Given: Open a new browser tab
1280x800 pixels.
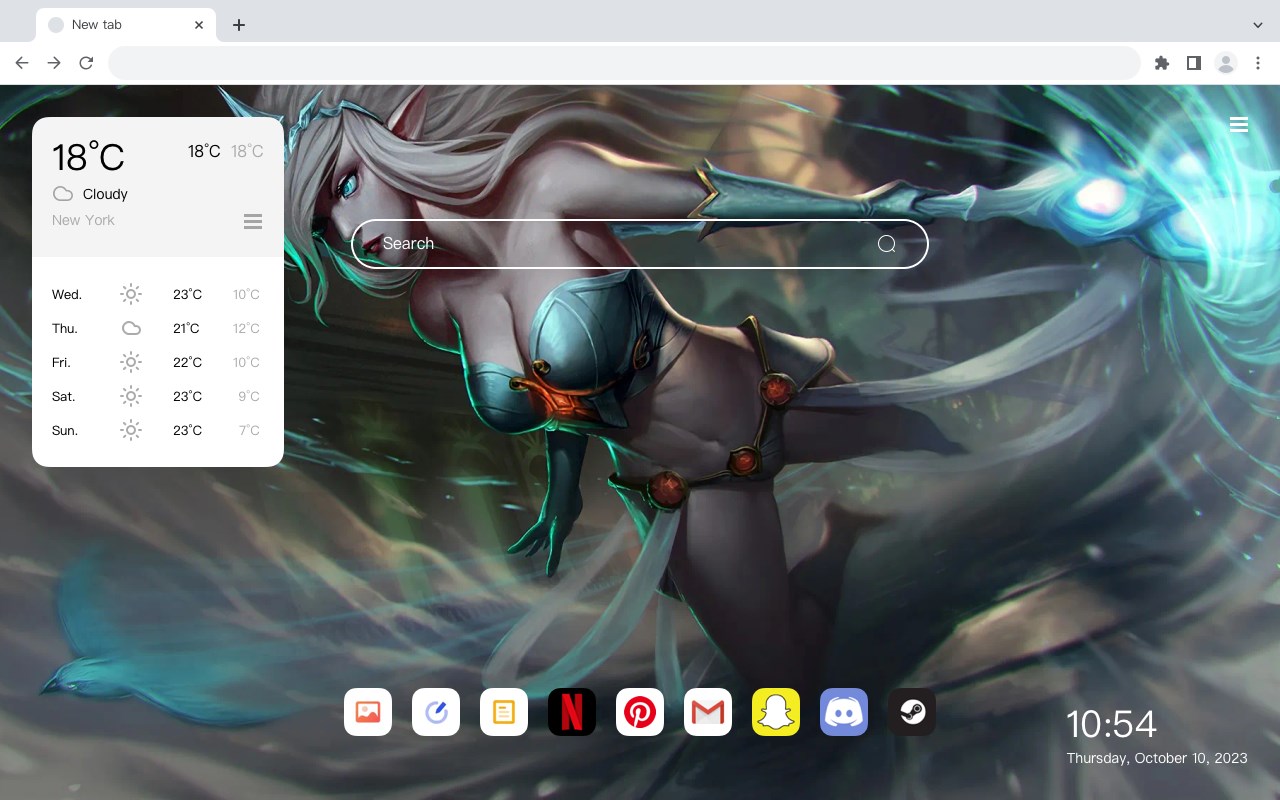Looking at the screenshot, I should click(238, 25).
